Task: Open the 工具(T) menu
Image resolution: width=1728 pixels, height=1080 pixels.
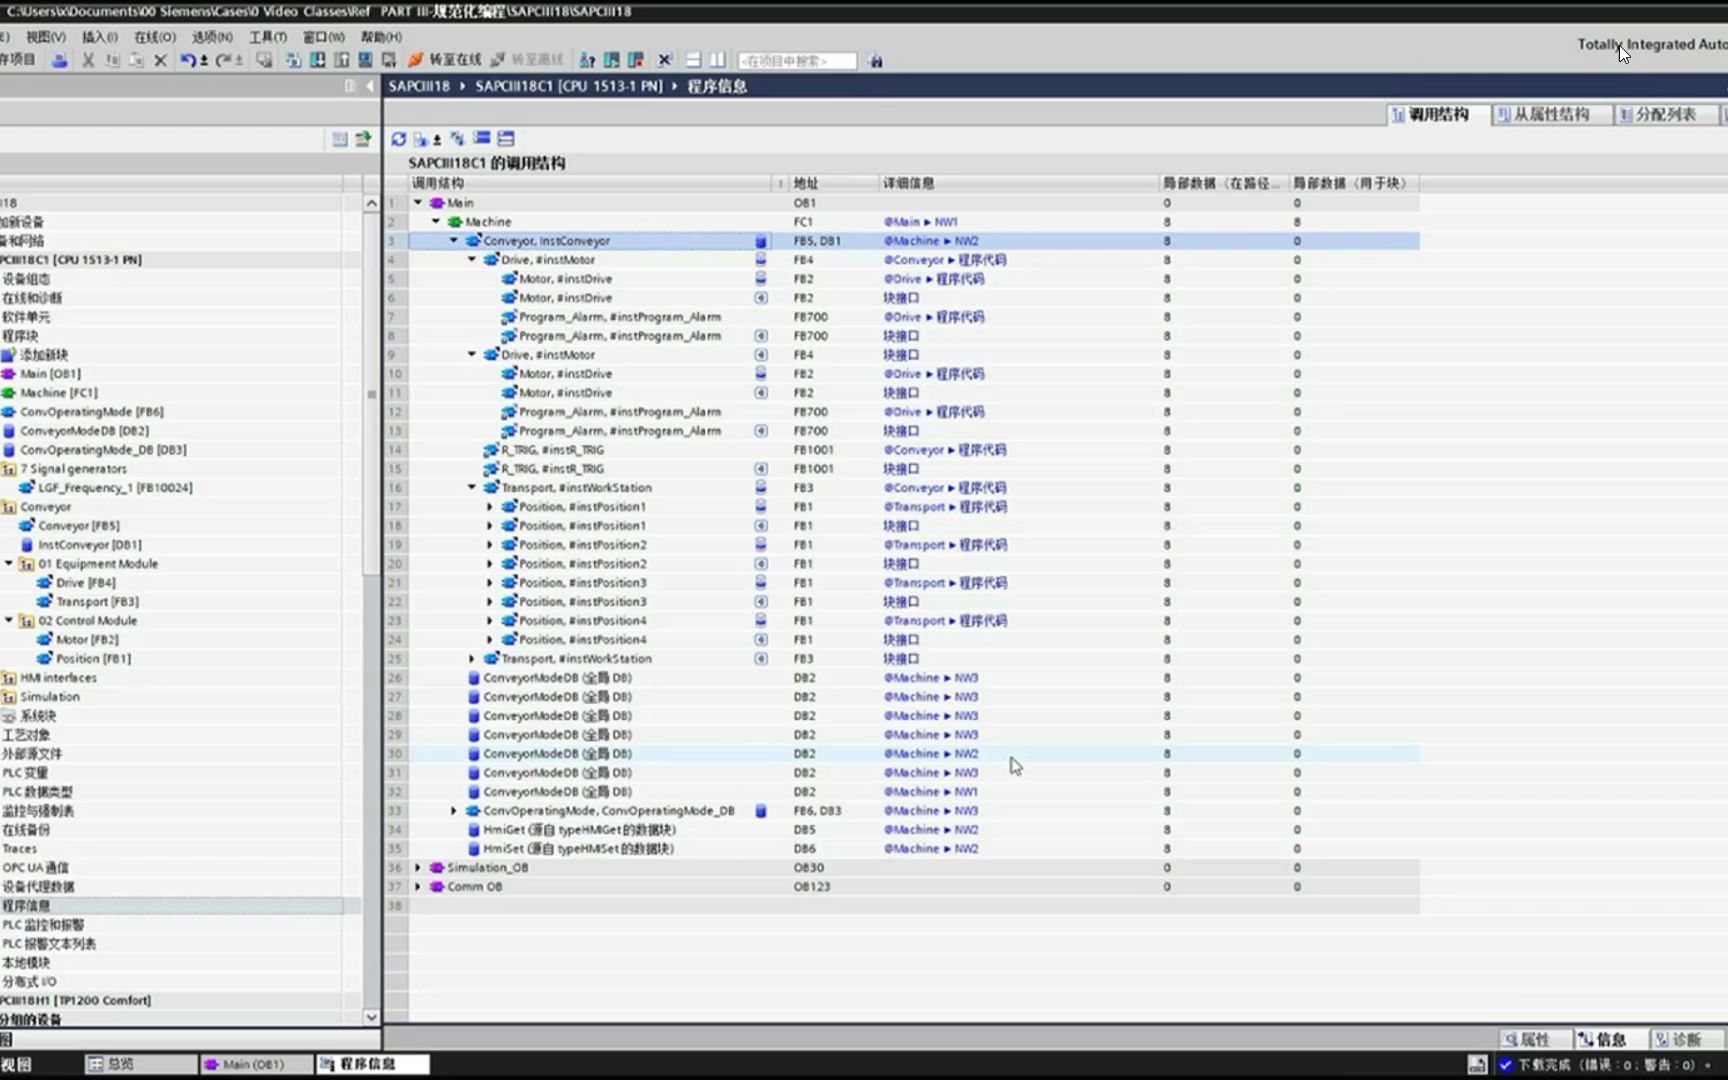Action: coord(268,37)
